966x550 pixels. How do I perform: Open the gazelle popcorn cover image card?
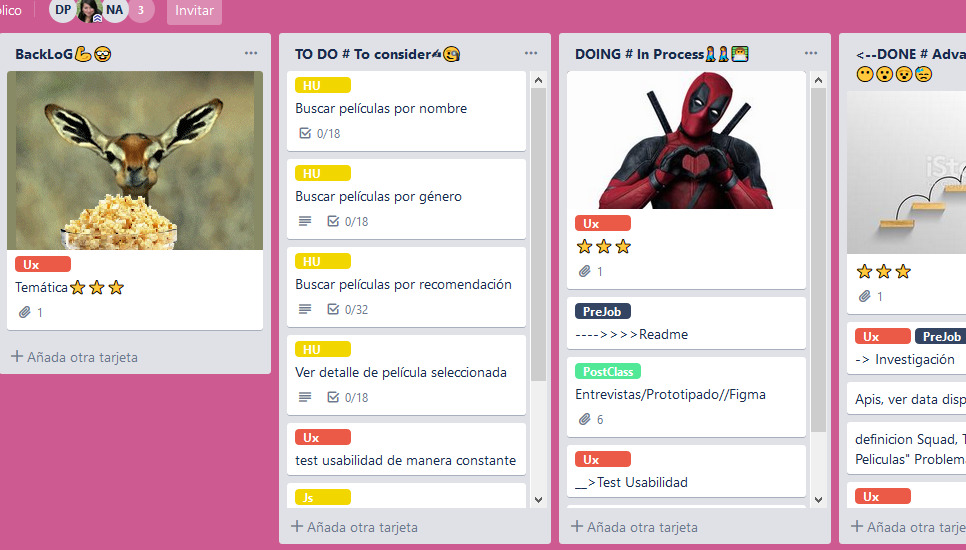135,160
